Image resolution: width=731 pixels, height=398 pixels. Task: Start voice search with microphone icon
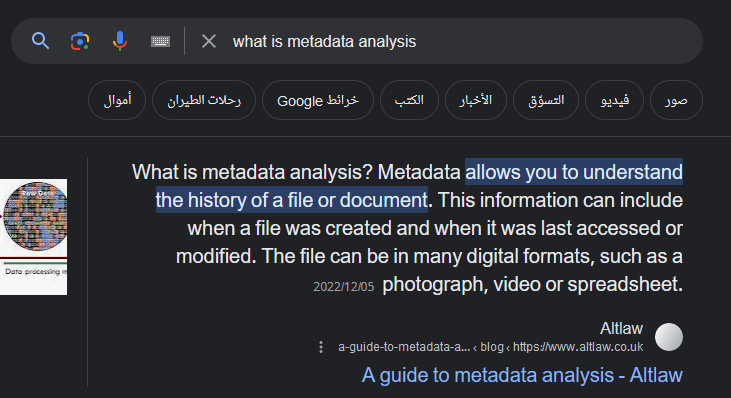120,41
